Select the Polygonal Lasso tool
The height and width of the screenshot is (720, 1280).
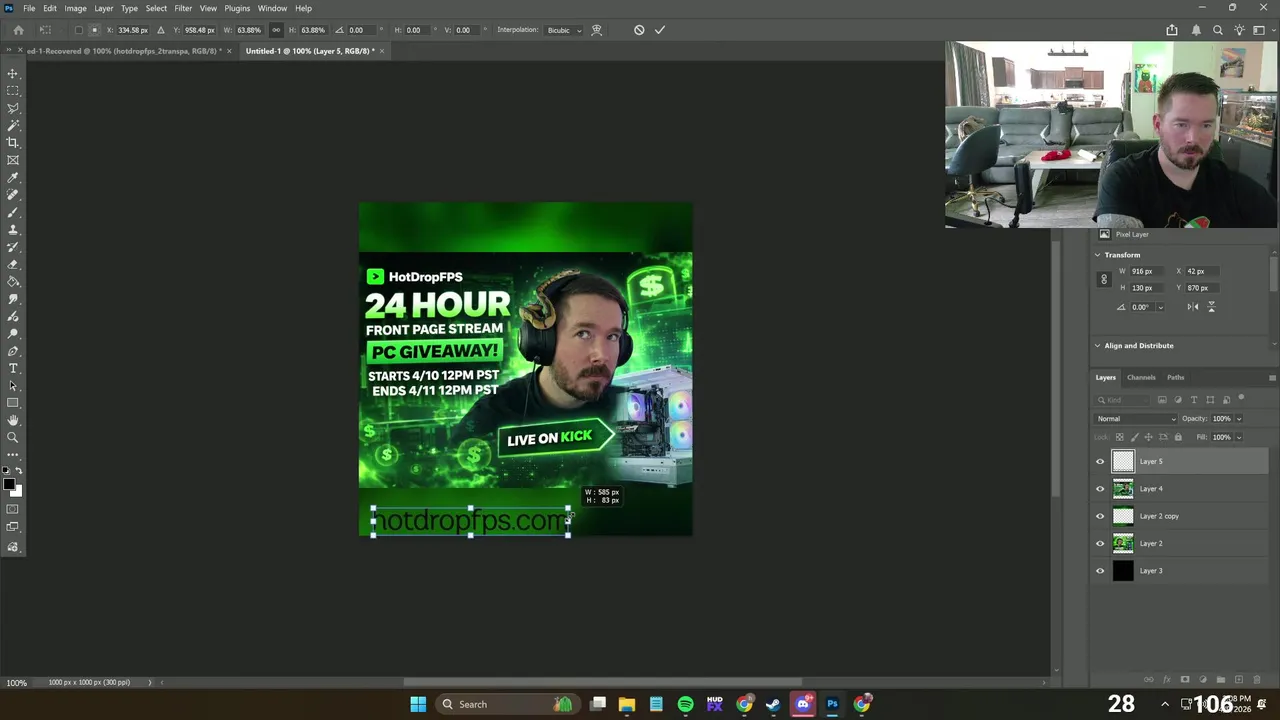(x=13, y=108)
